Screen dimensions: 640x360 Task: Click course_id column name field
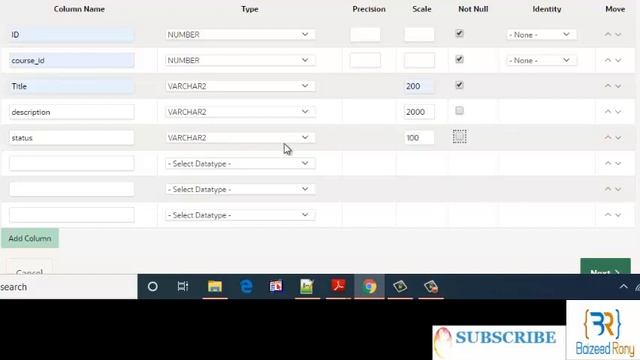click(71, 60)
